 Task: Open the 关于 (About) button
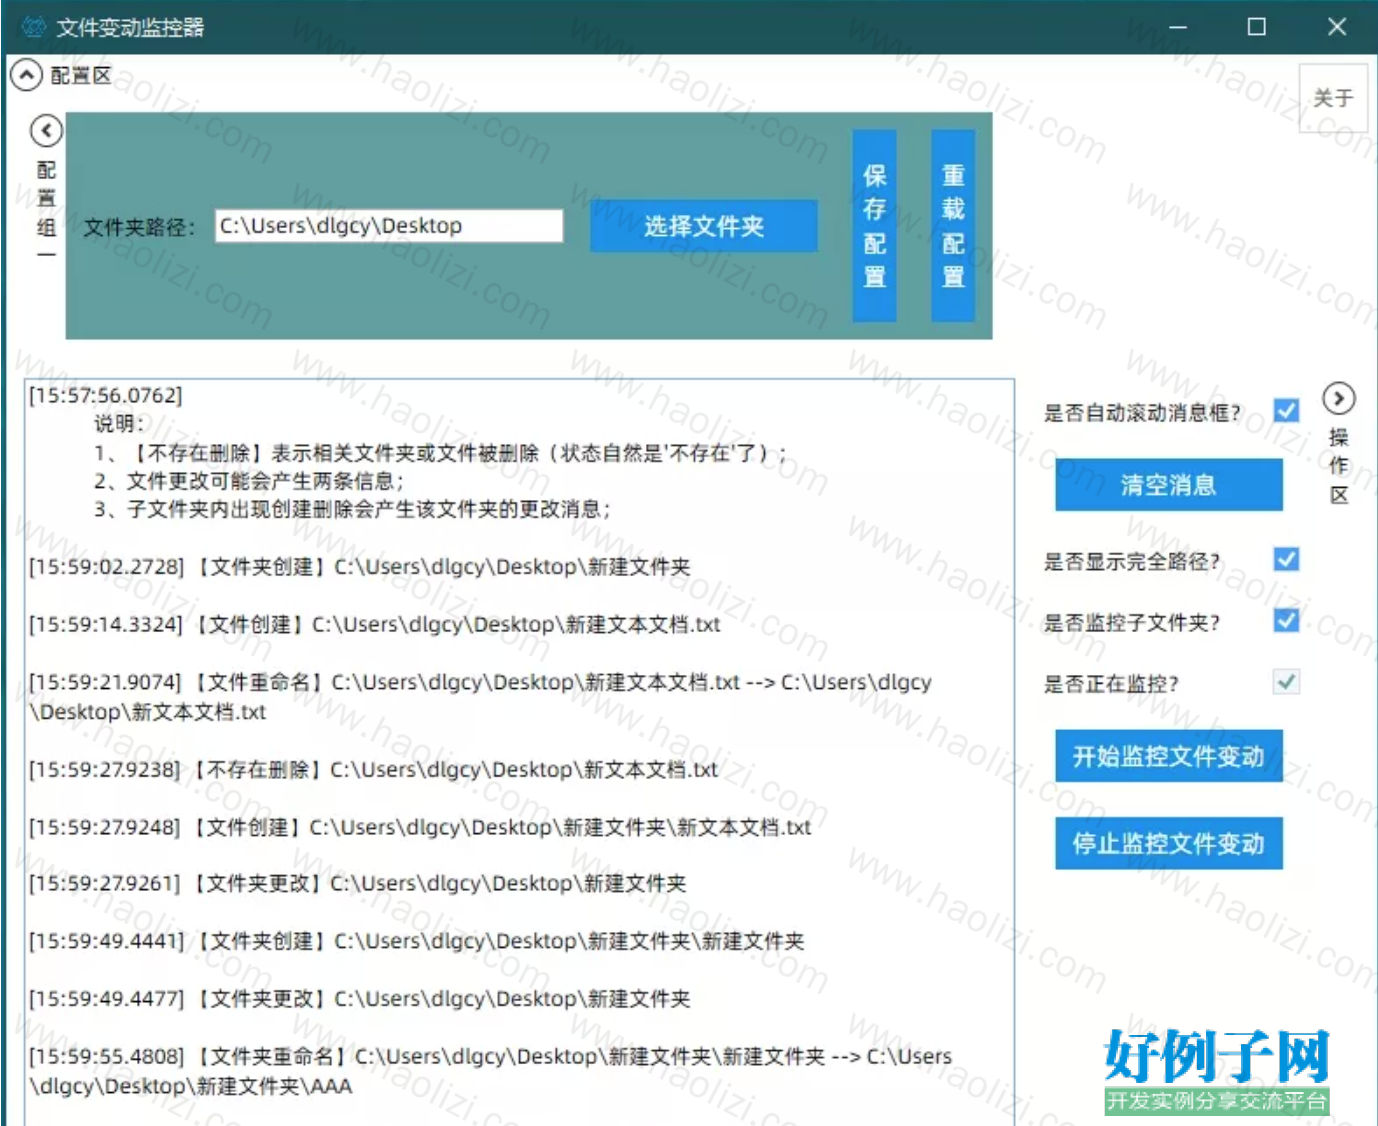pos(1333,98)
